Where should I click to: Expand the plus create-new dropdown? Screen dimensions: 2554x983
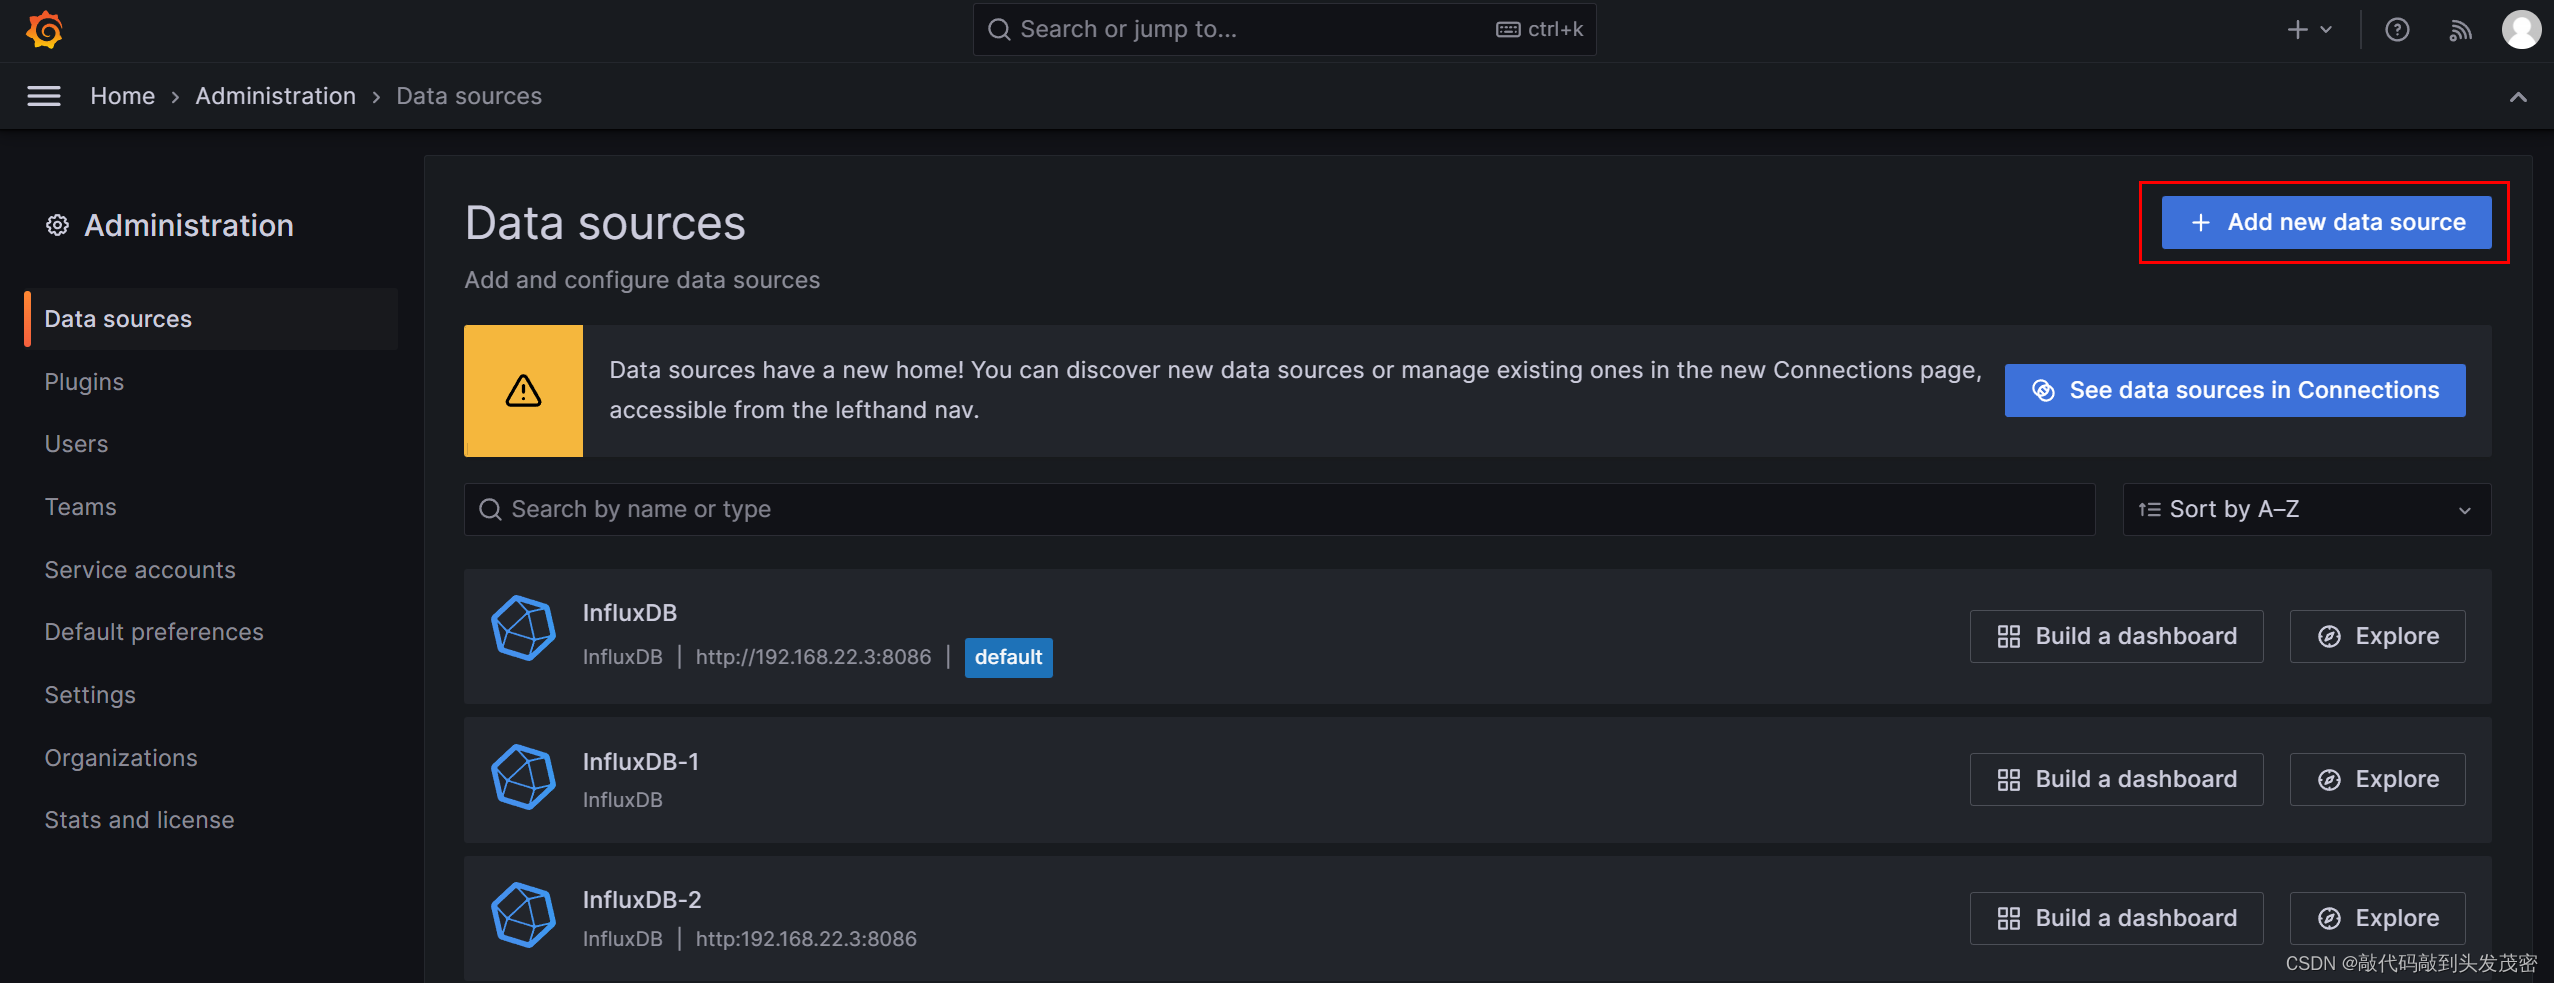click(x=2310, y=30)
